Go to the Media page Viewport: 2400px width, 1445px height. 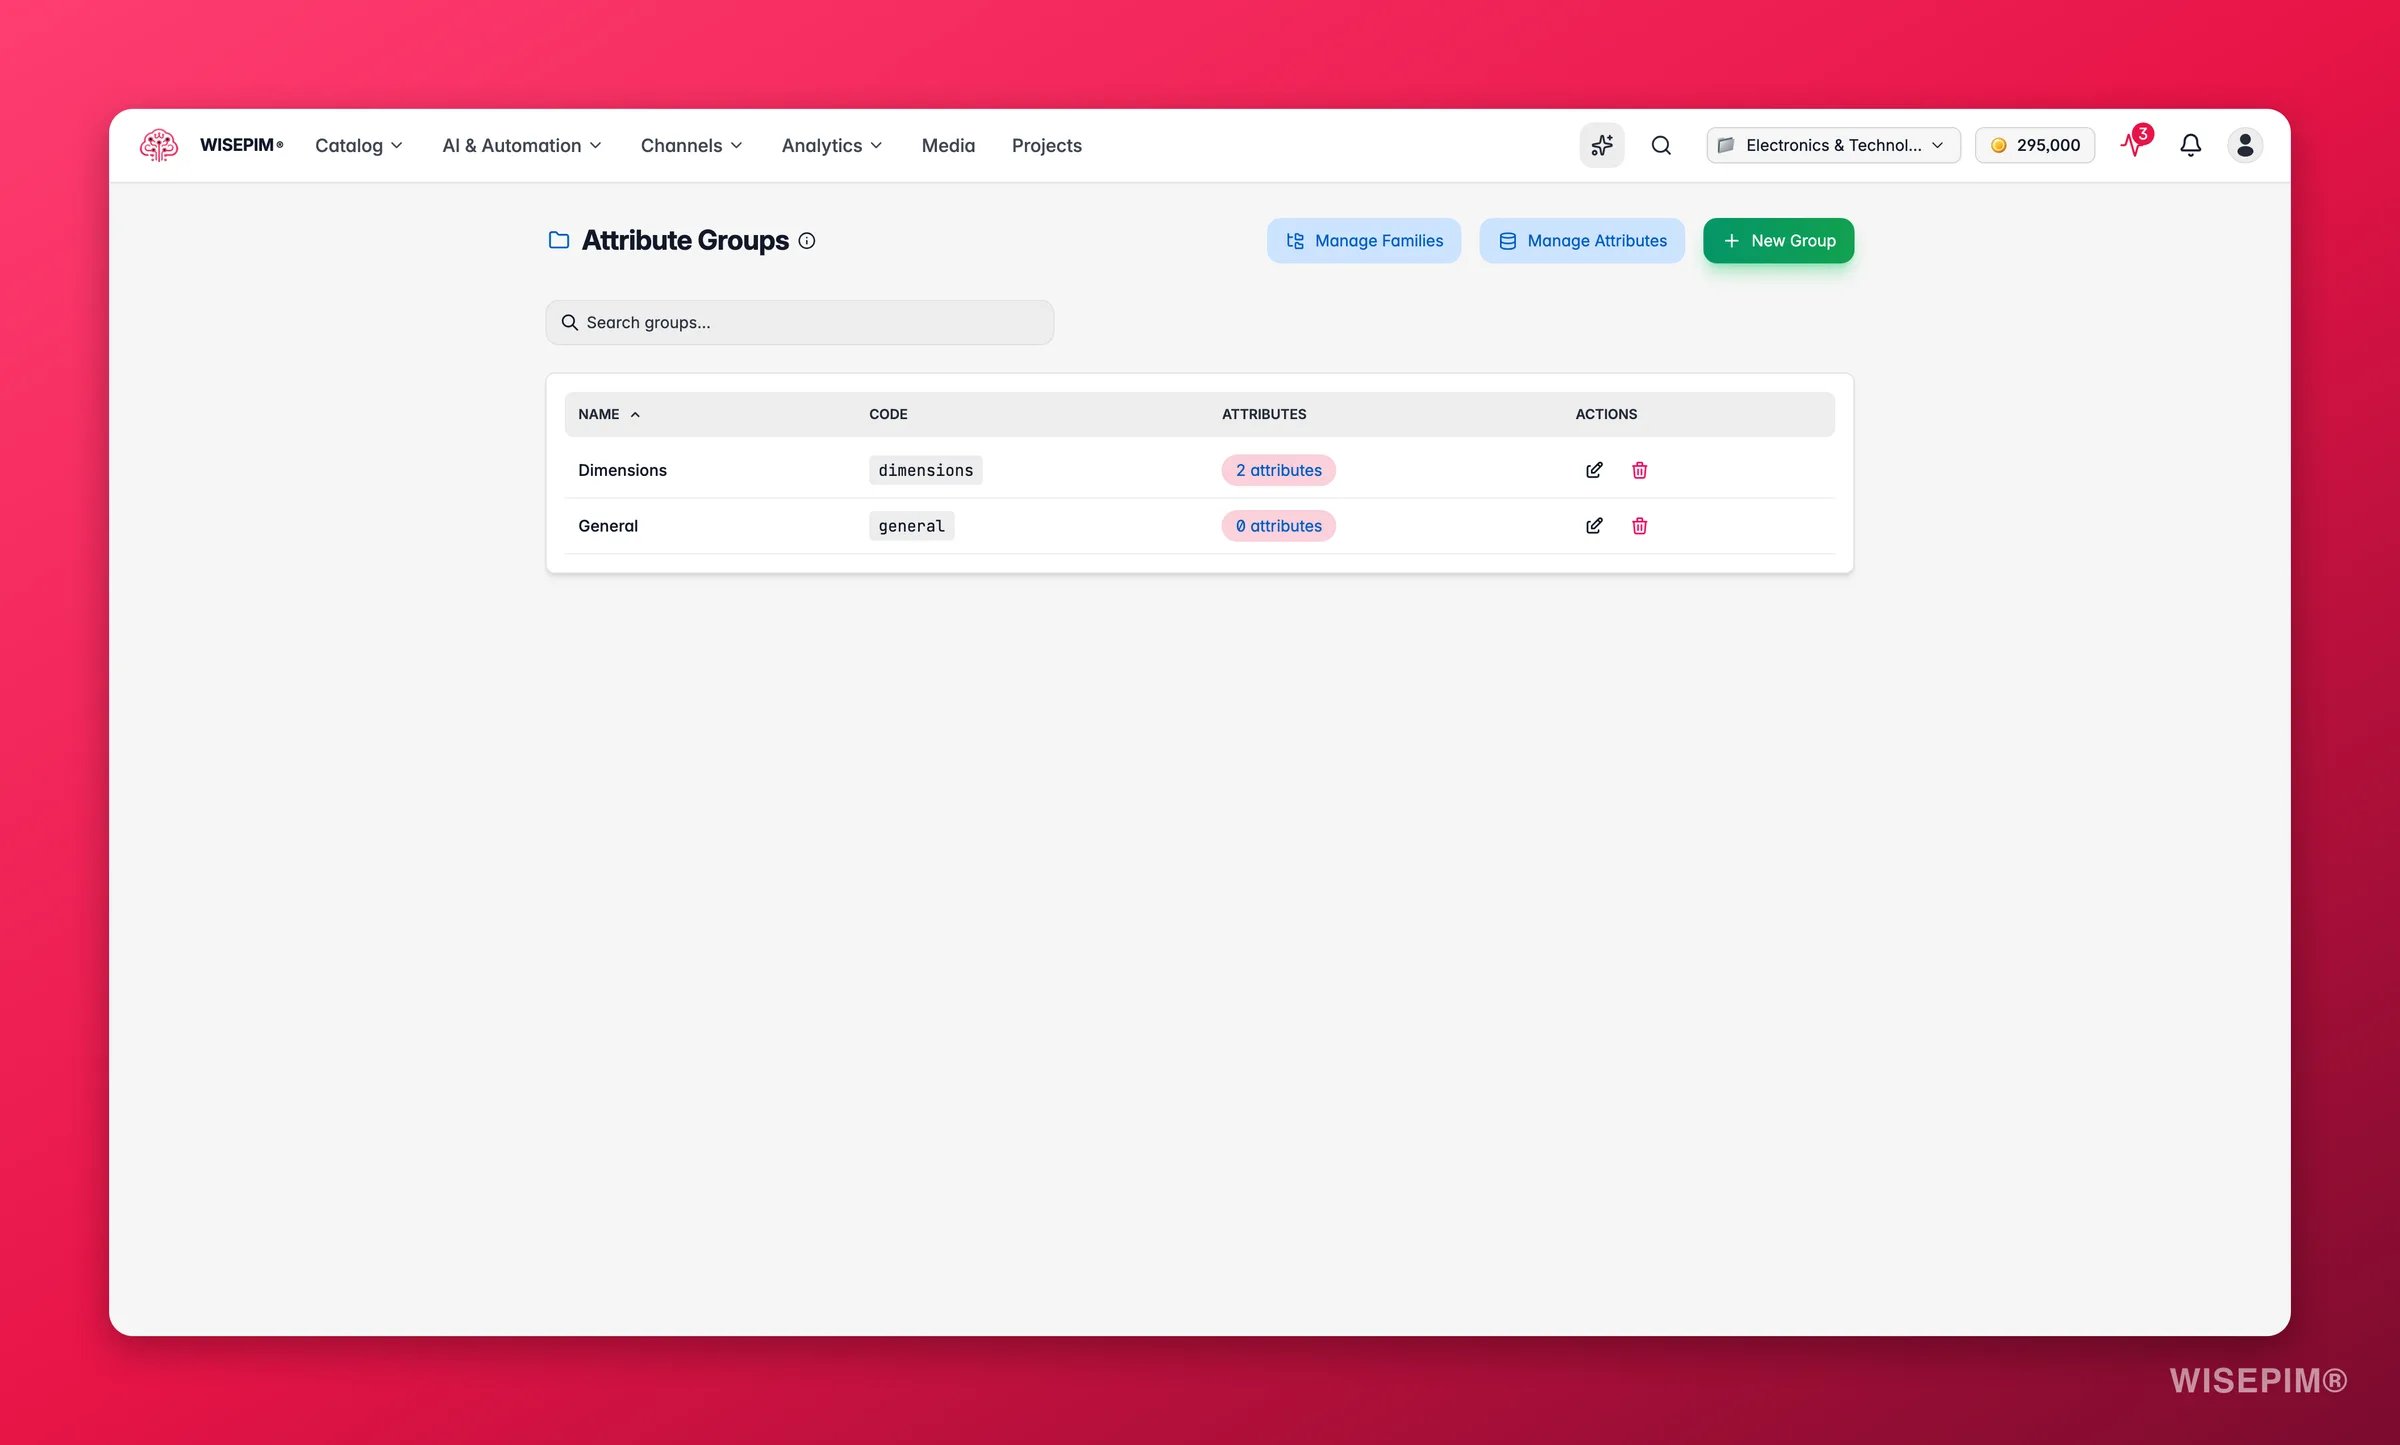[948, 145]
